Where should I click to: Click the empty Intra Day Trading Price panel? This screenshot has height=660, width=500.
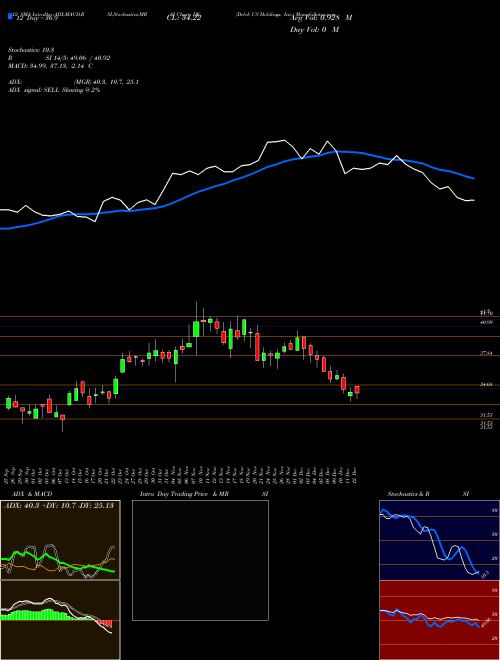[200, 560]
